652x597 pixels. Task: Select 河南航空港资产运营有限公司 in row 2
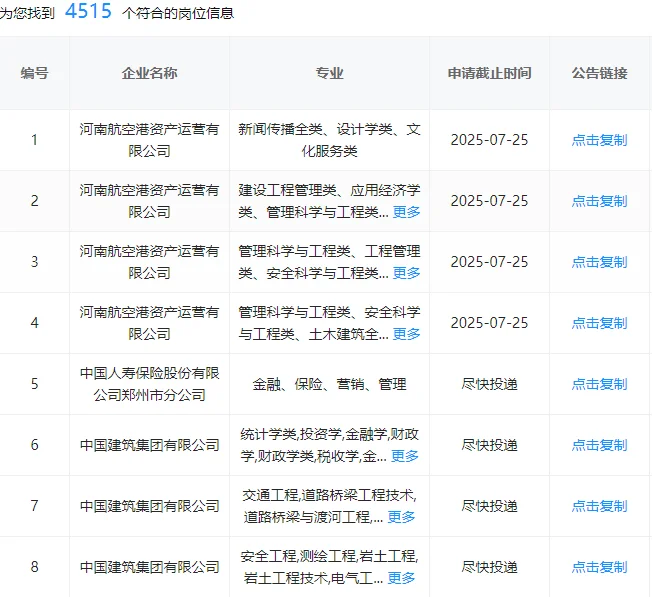(149, 201)
